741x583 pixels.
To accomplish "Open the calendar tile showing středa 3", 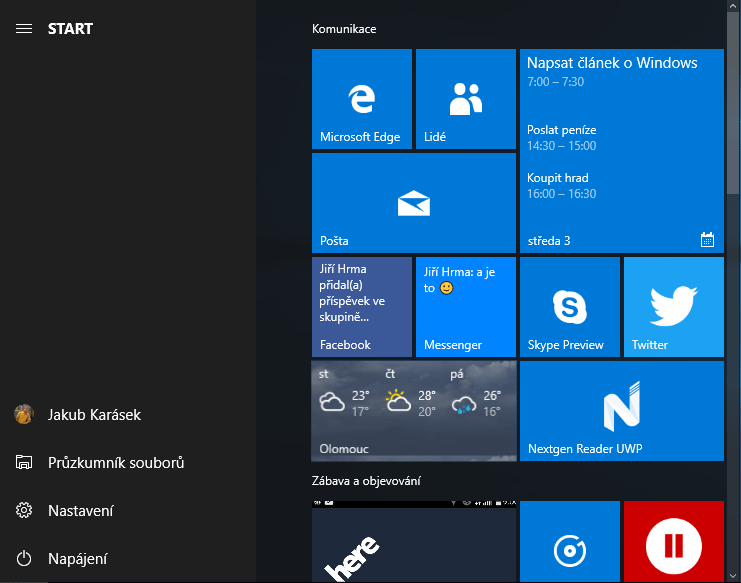I will (621, 150).
